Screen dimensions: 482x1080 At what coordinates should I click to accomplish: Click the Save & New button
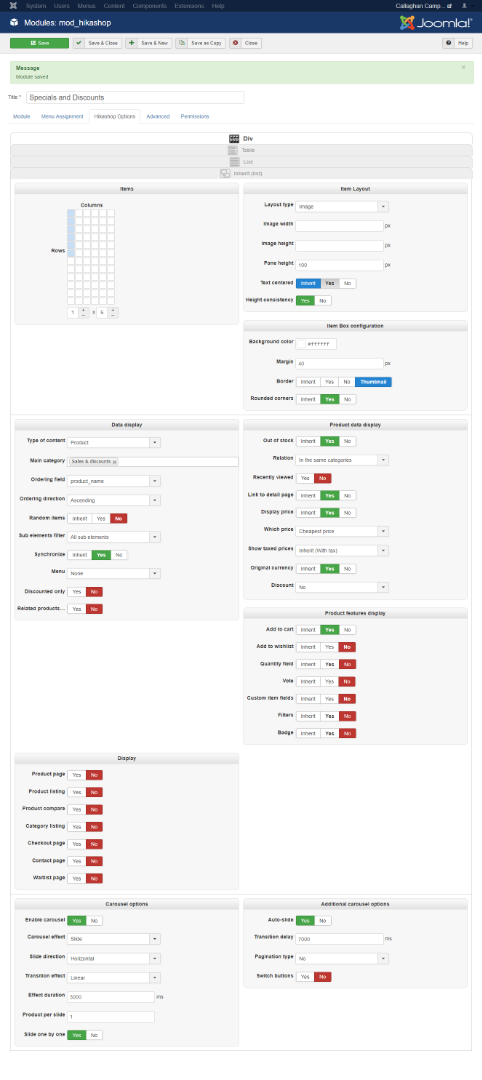pos(149,43)
